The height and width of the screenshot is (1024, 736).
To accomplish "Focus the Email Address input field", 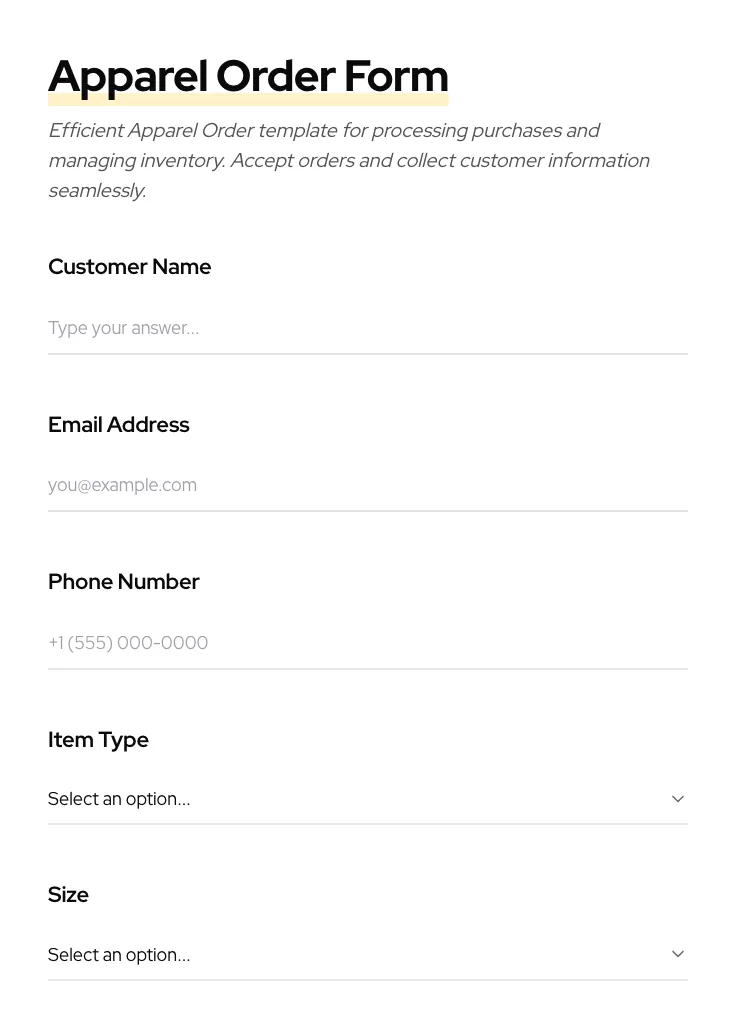I will pos(367,485).
